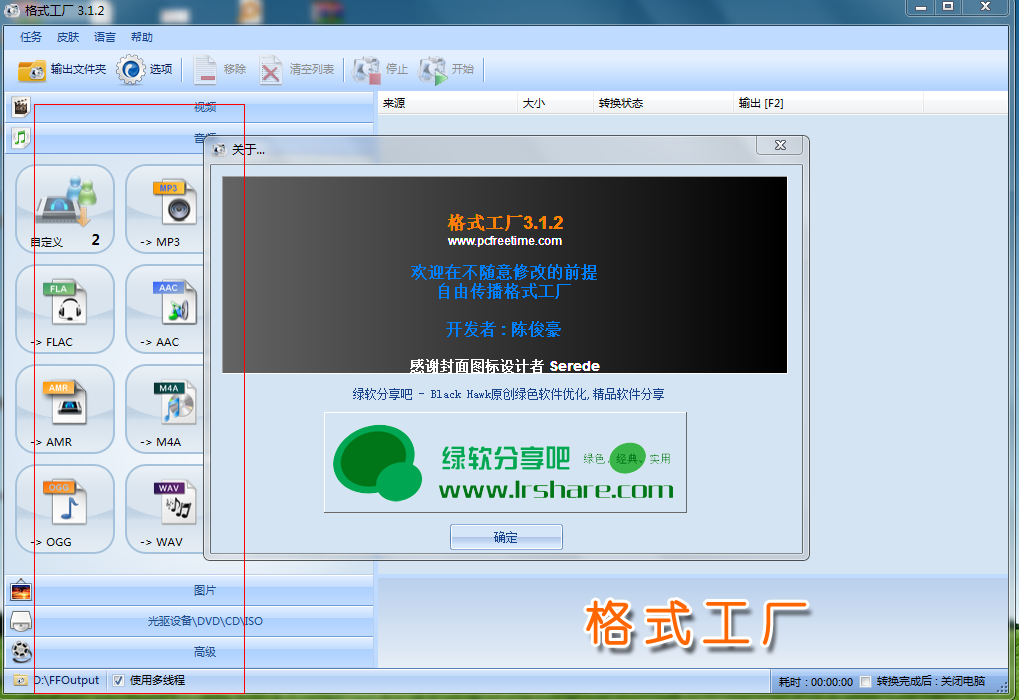Click the 格式工厂3.1.2 title in About dialog
This screenshot has width=1019, height=700.
(x=506, y=223)
